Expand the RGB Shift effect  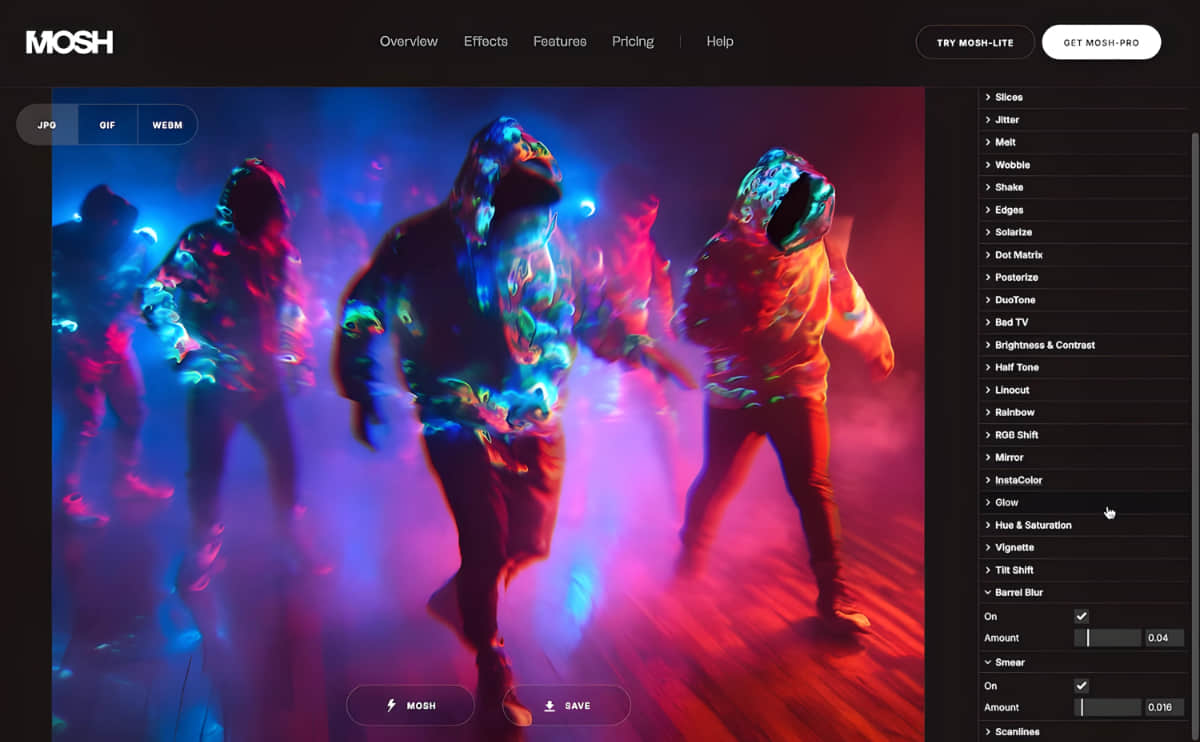[x=1016, y=435]
